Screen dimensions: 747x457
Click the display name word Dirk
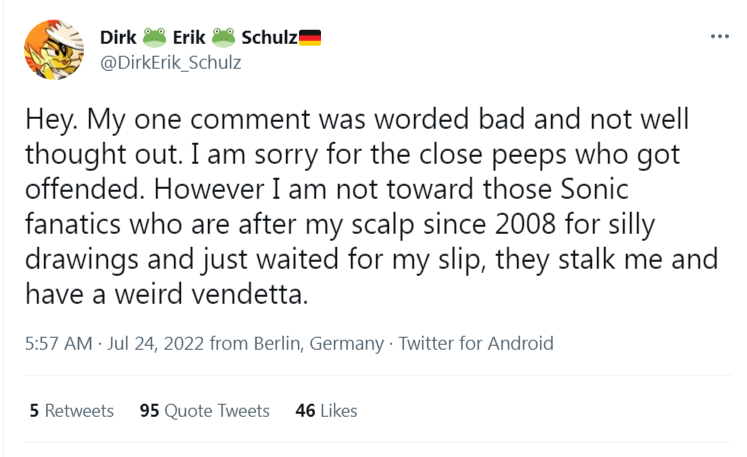tap(118, 37)
